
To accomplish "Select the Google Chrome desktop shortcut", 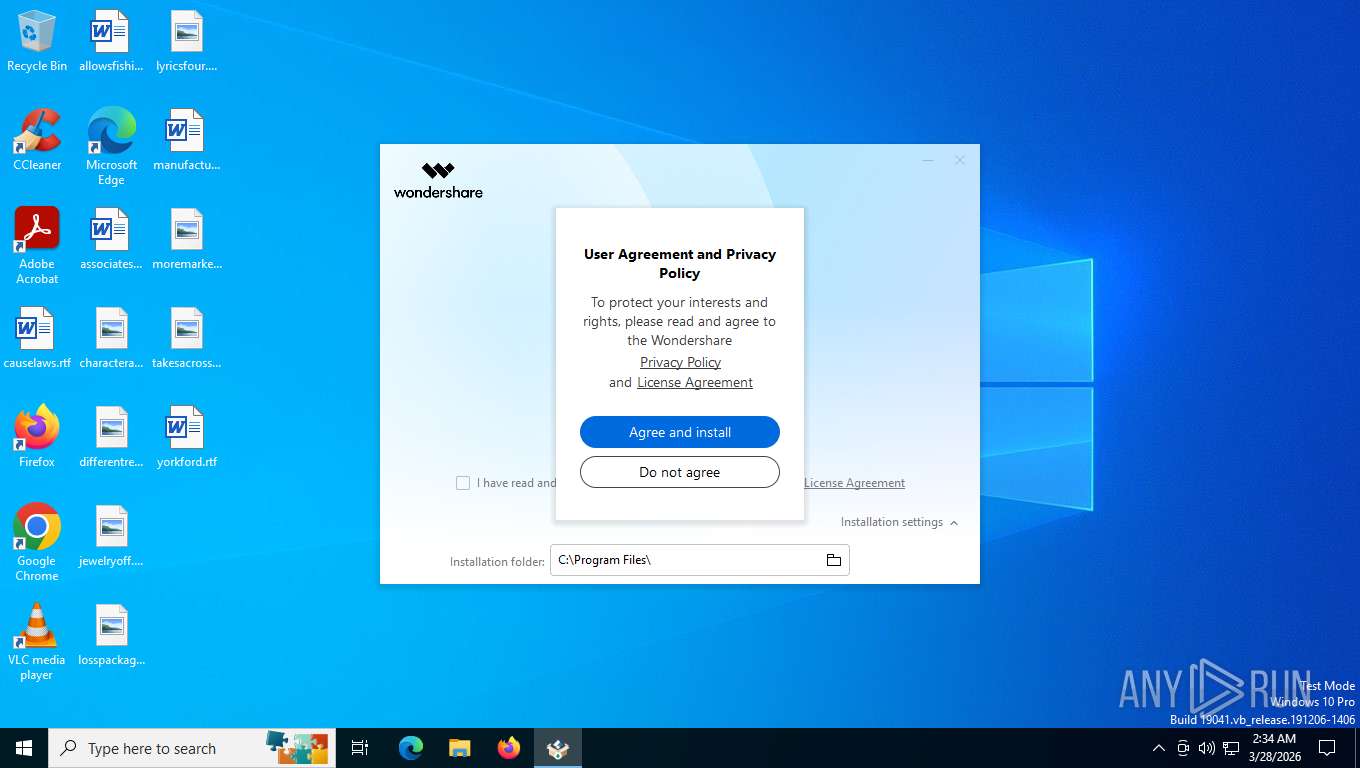I will [x=37, y=543].
